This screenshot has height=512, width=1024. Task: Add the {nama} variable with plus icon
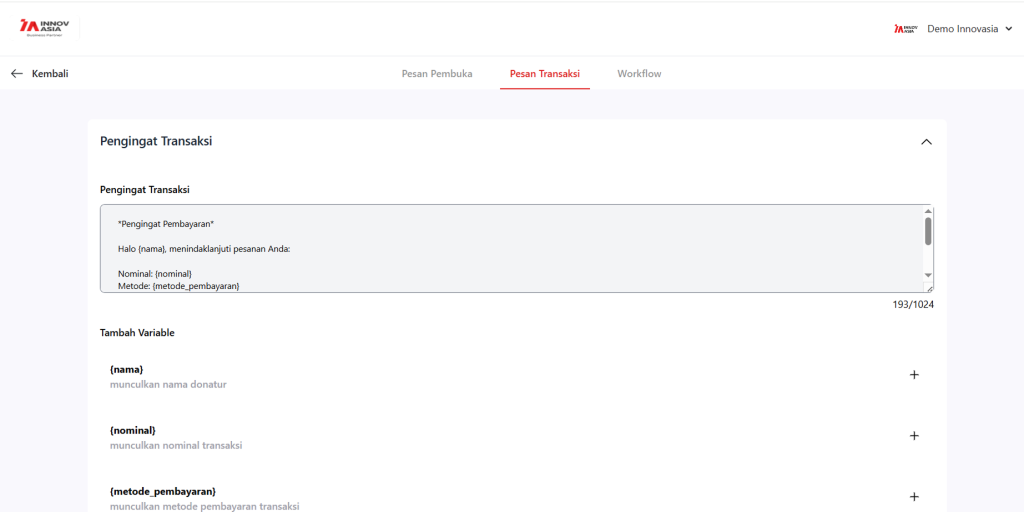click(x=913, y=375)
